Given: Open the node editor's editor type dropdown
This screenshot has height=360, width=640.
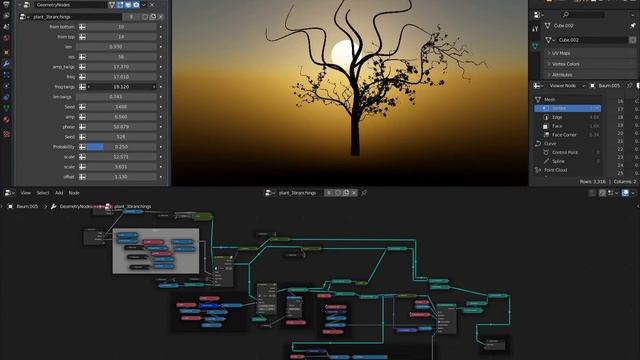Looking at the screenshot, I should [x=9, y=193].
